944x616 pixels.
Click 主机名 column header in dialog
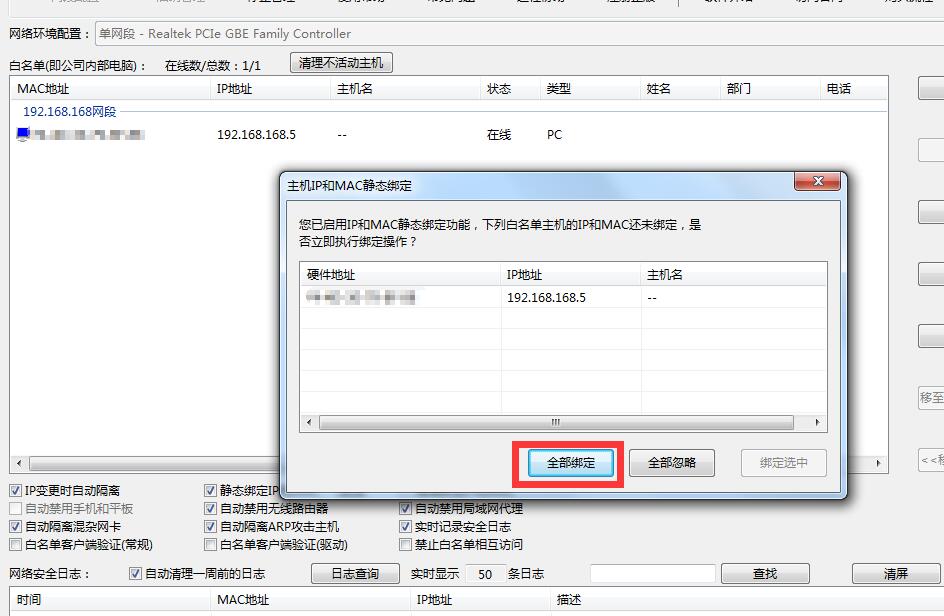(x=734, y=275)
